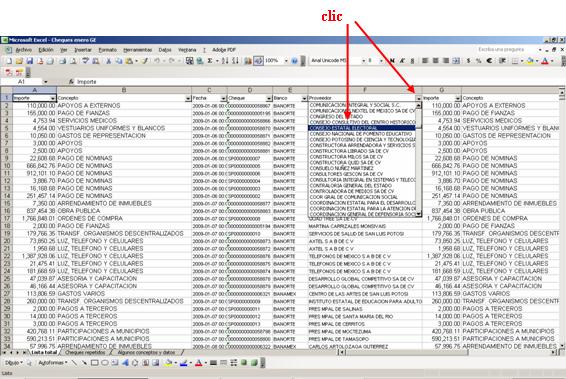566x379 pixels.
Task: Open the Autoformas drawing menu button
Action: coord(52,363)
